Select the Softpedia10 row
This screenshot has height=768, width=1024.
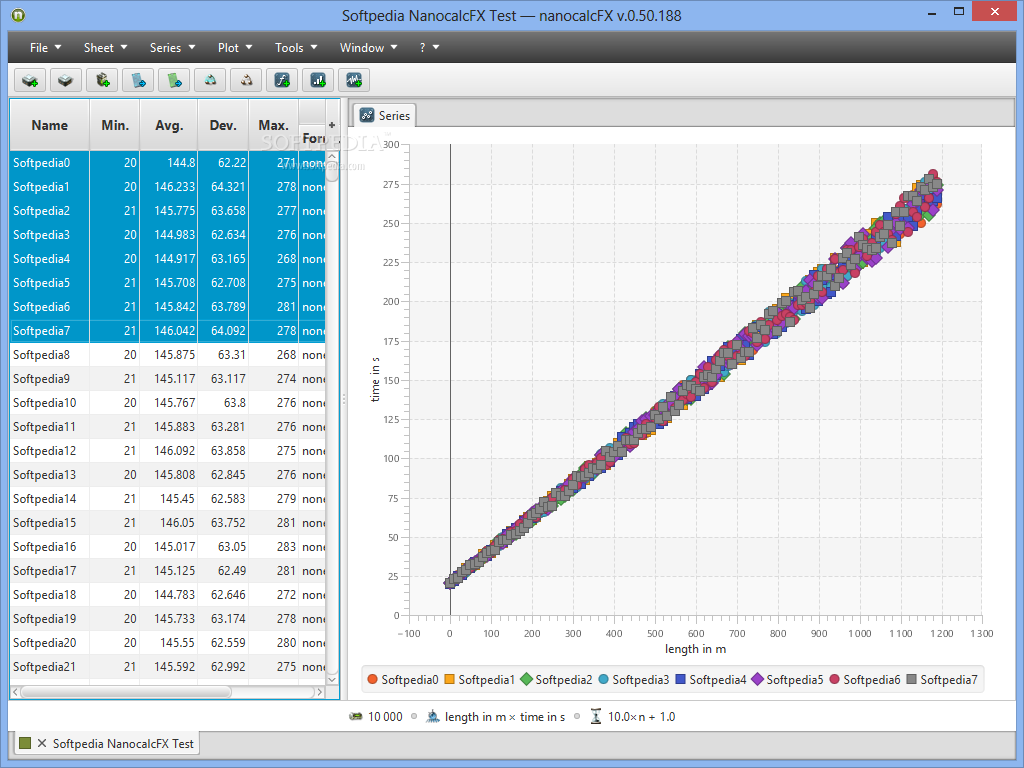168,402
